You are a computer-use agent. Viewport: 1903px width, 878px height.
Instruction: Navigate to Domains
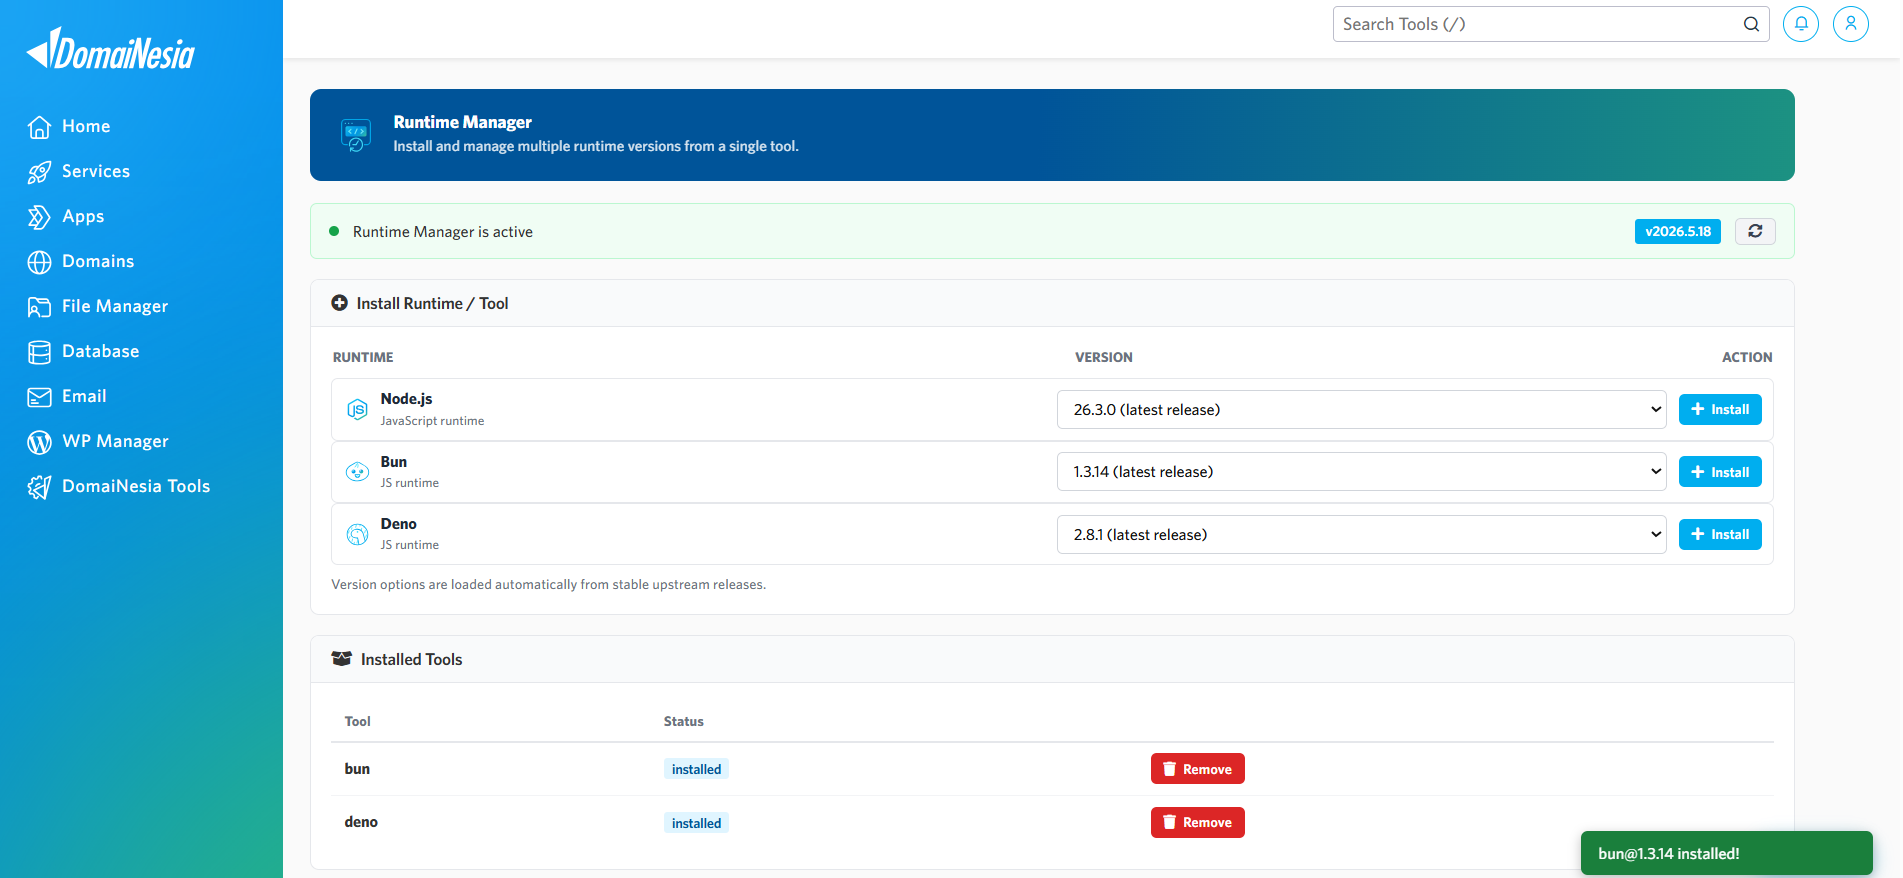coord(98,262)
